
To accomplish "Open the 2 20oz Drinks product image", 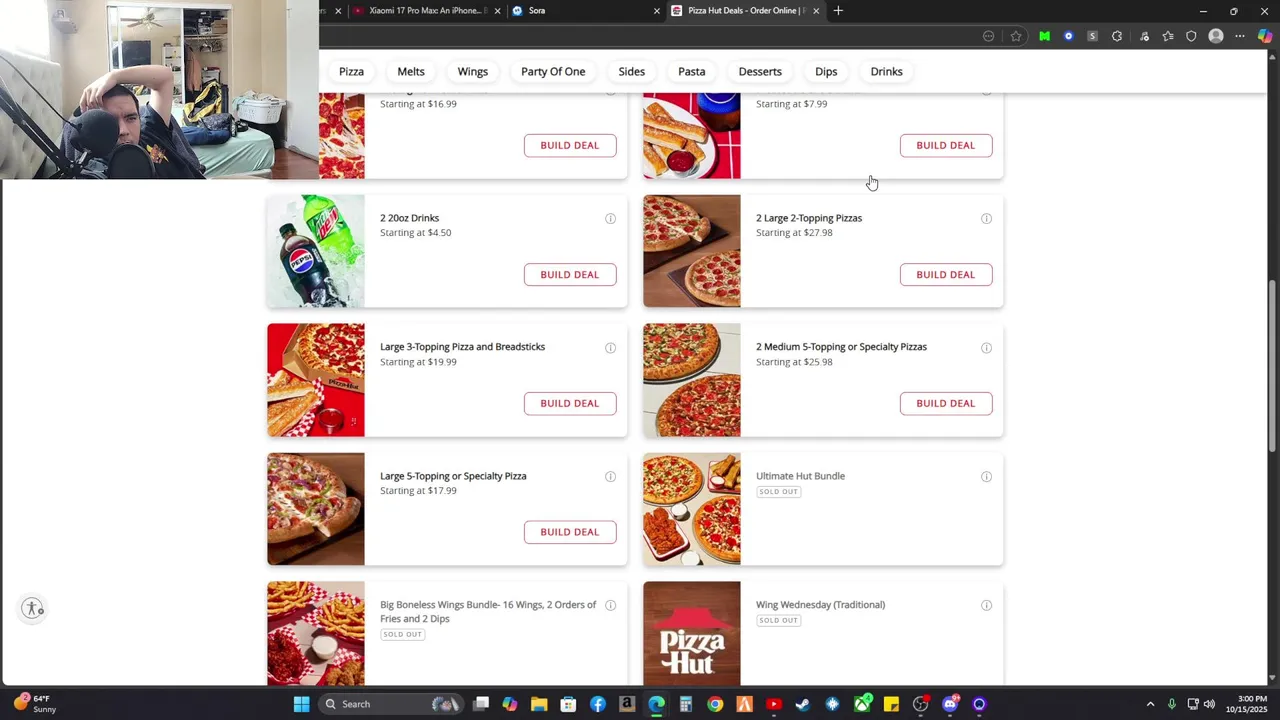I will coord(316,251).
